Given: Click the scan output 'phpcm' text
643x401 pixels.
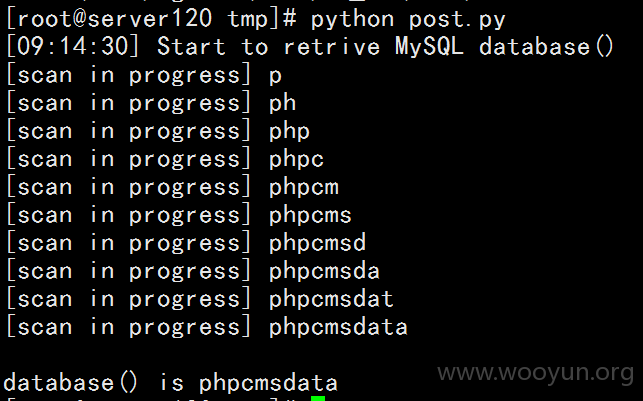Looking at the screenshot, I should point(304,187).
